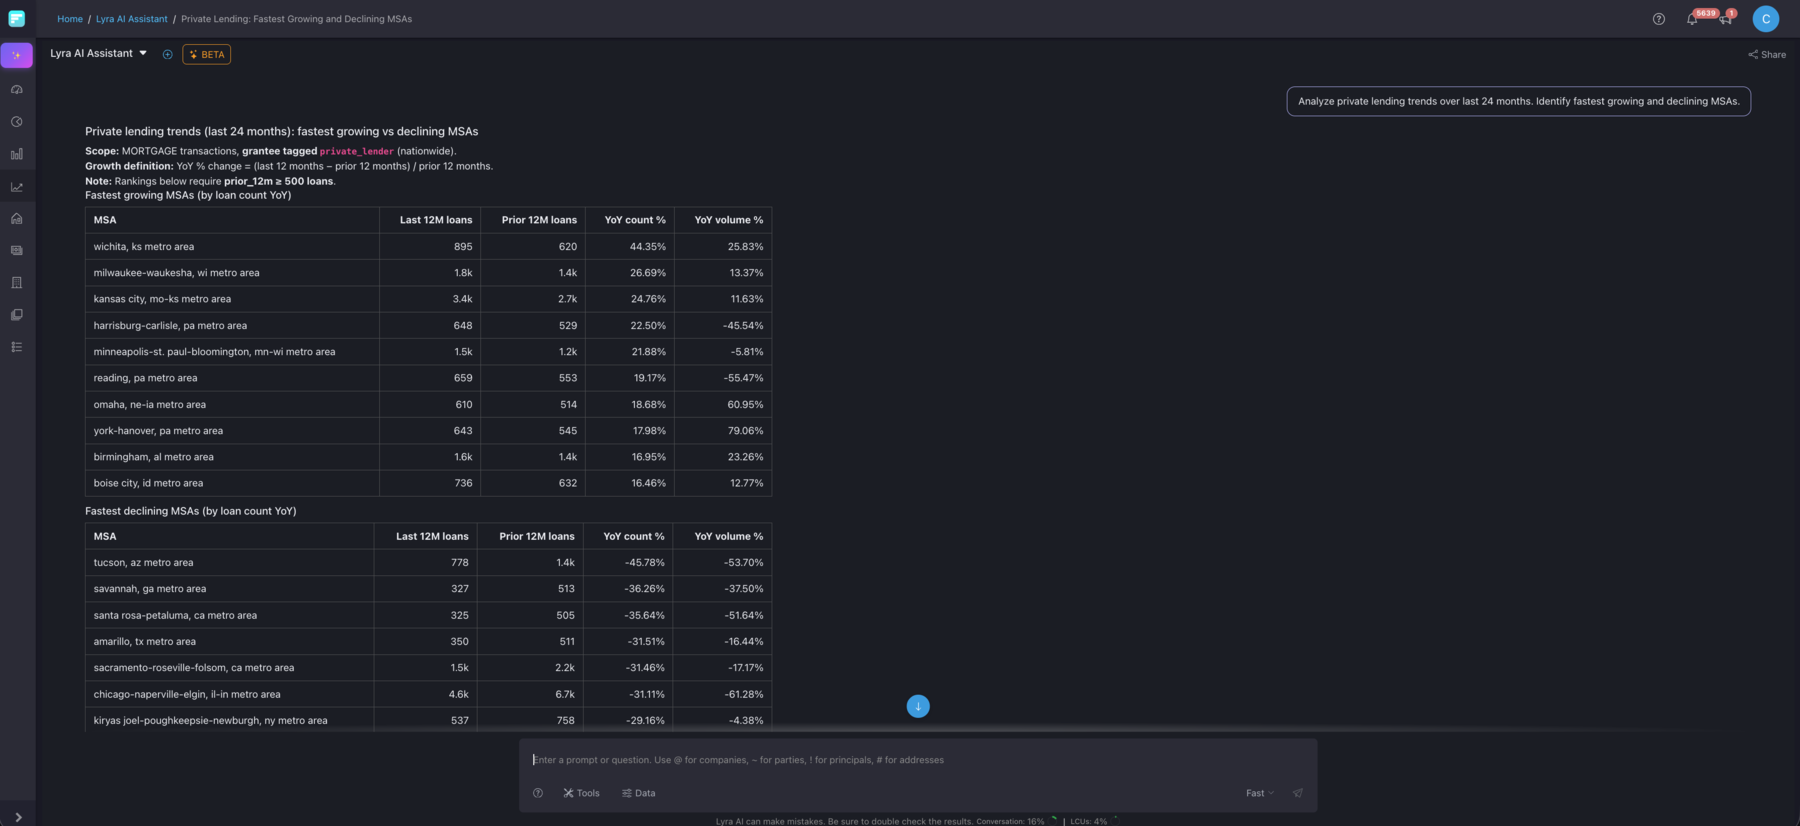Open the bar chart sidebar icon
1800x826 pixels.
pyautogui.click(x=17, y=154)
